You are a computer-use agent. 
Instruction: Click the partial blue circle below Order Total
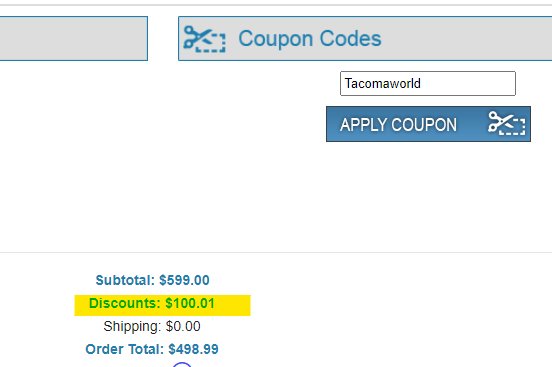(182, 364)
